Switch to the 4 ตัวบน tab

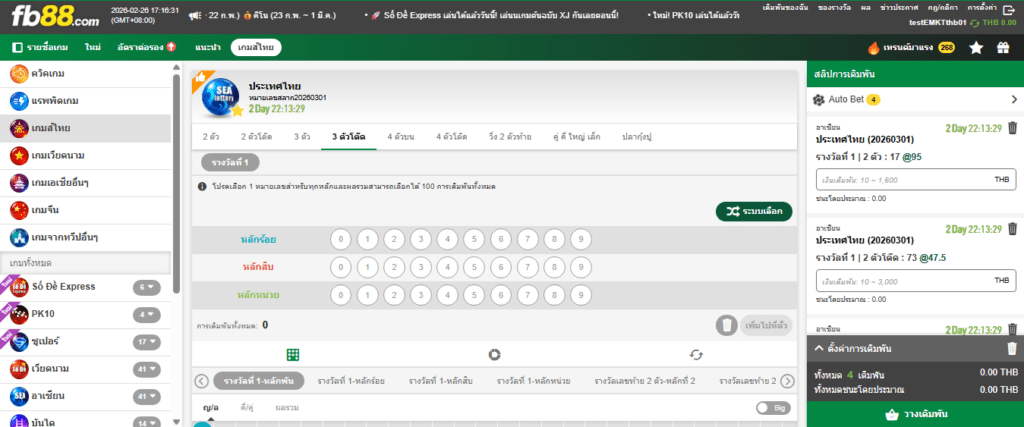coord(400,137)
